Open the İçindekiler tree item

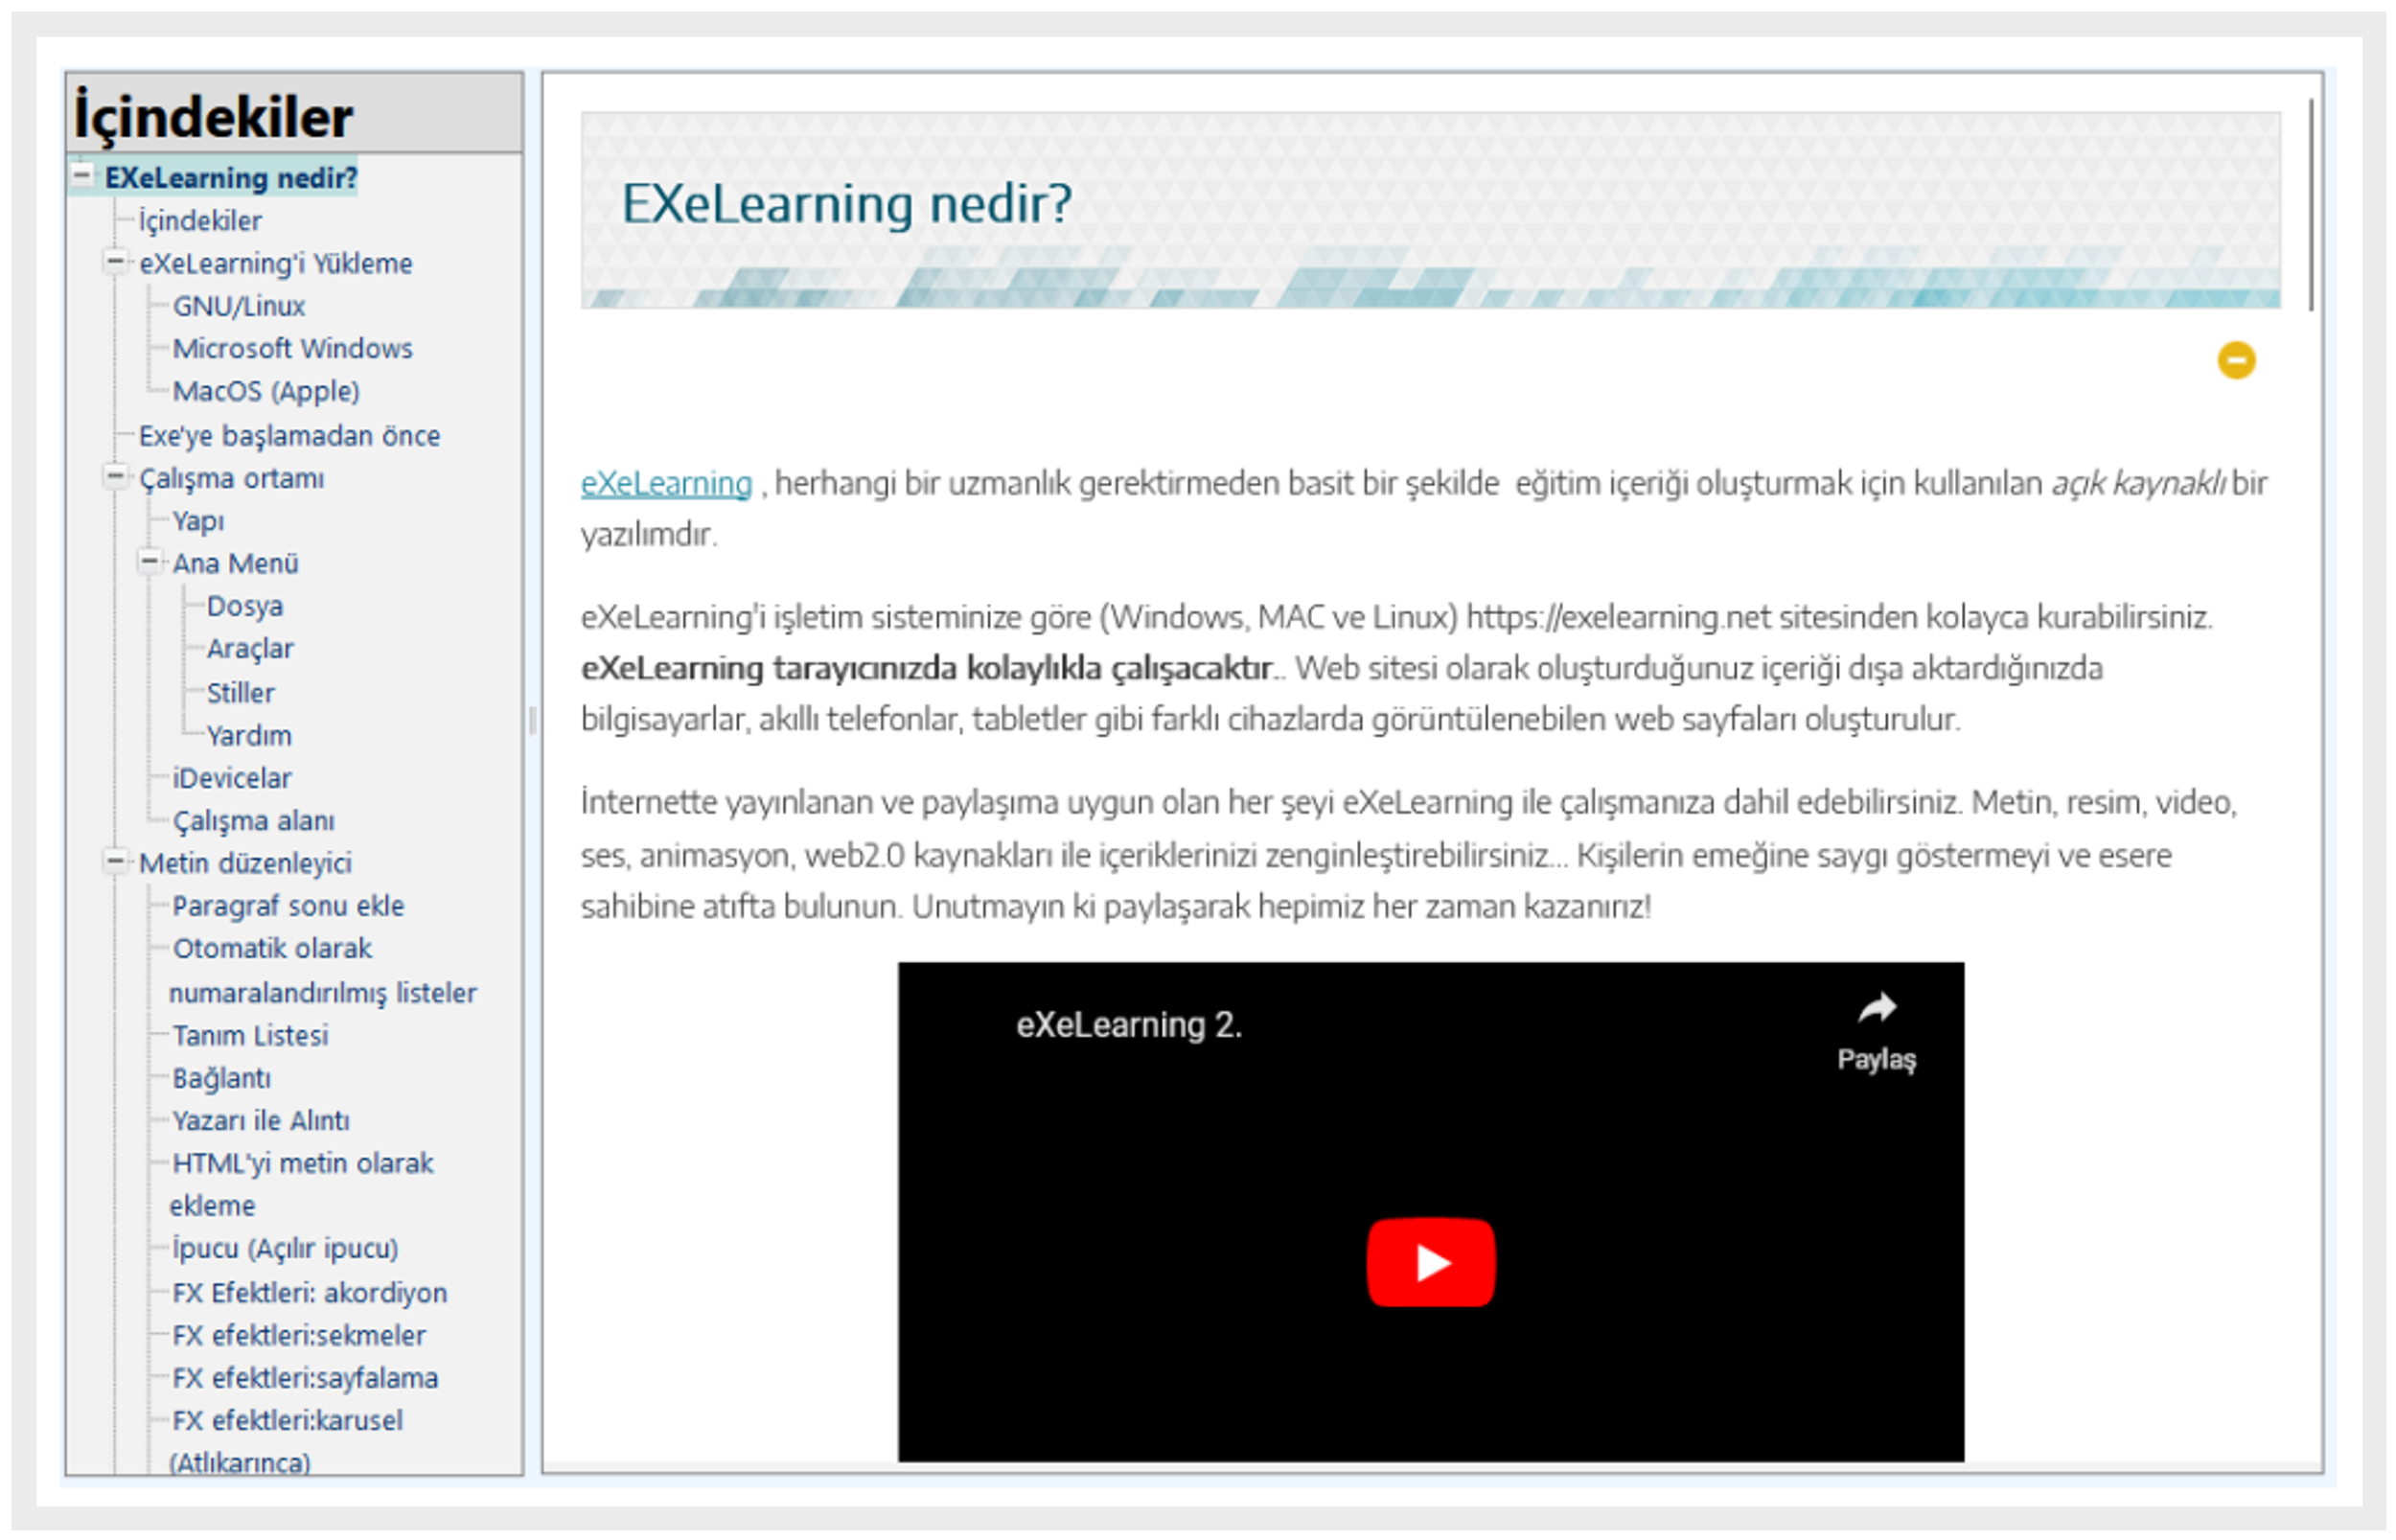pyautogui.click(x=200, y=220)
